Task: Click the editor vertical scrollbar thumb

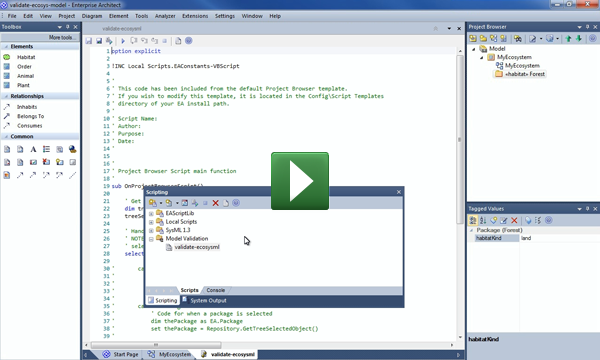Action: pyautogui.click(x=460, y=140)
